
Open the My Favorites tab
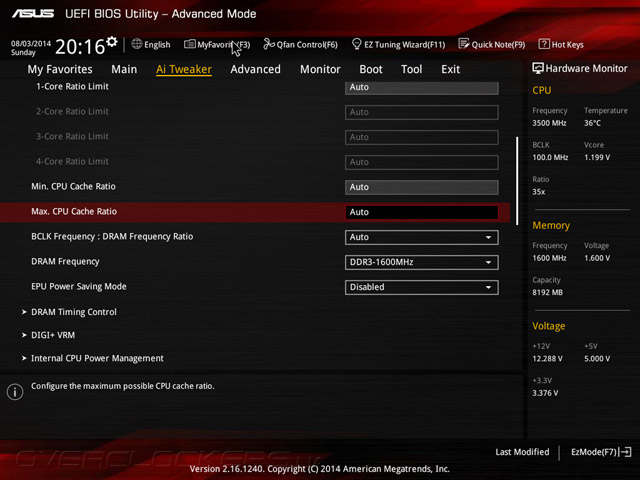tap(60, 69)
